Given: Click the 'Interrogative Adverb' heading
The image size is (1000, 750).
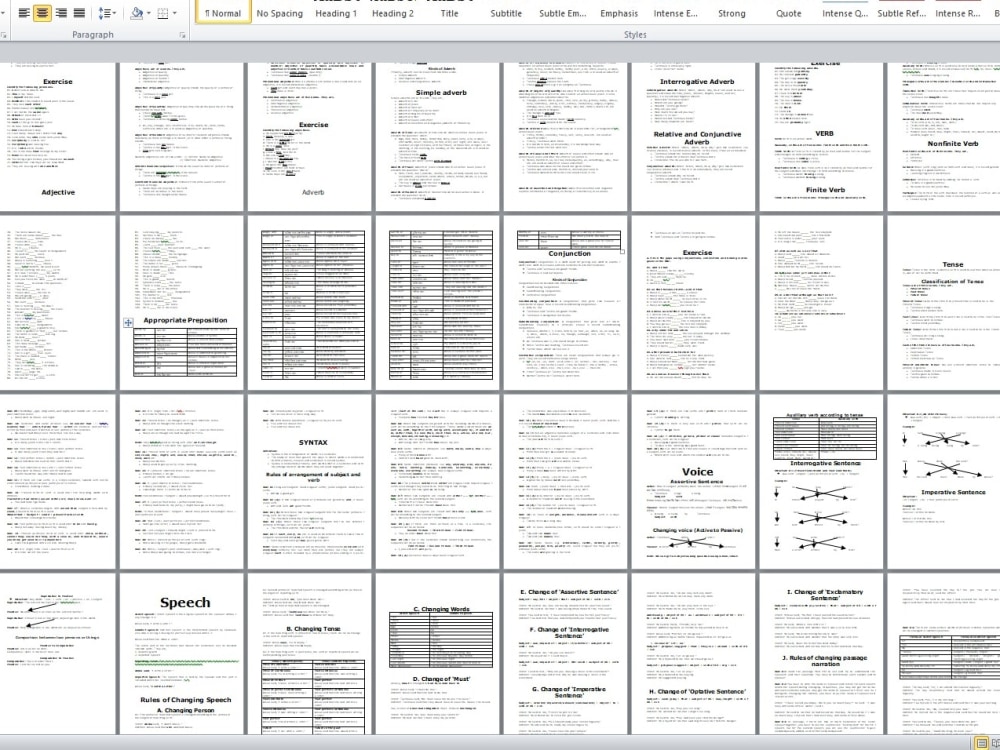Looking at the screenshot, I should pos(696,82).
